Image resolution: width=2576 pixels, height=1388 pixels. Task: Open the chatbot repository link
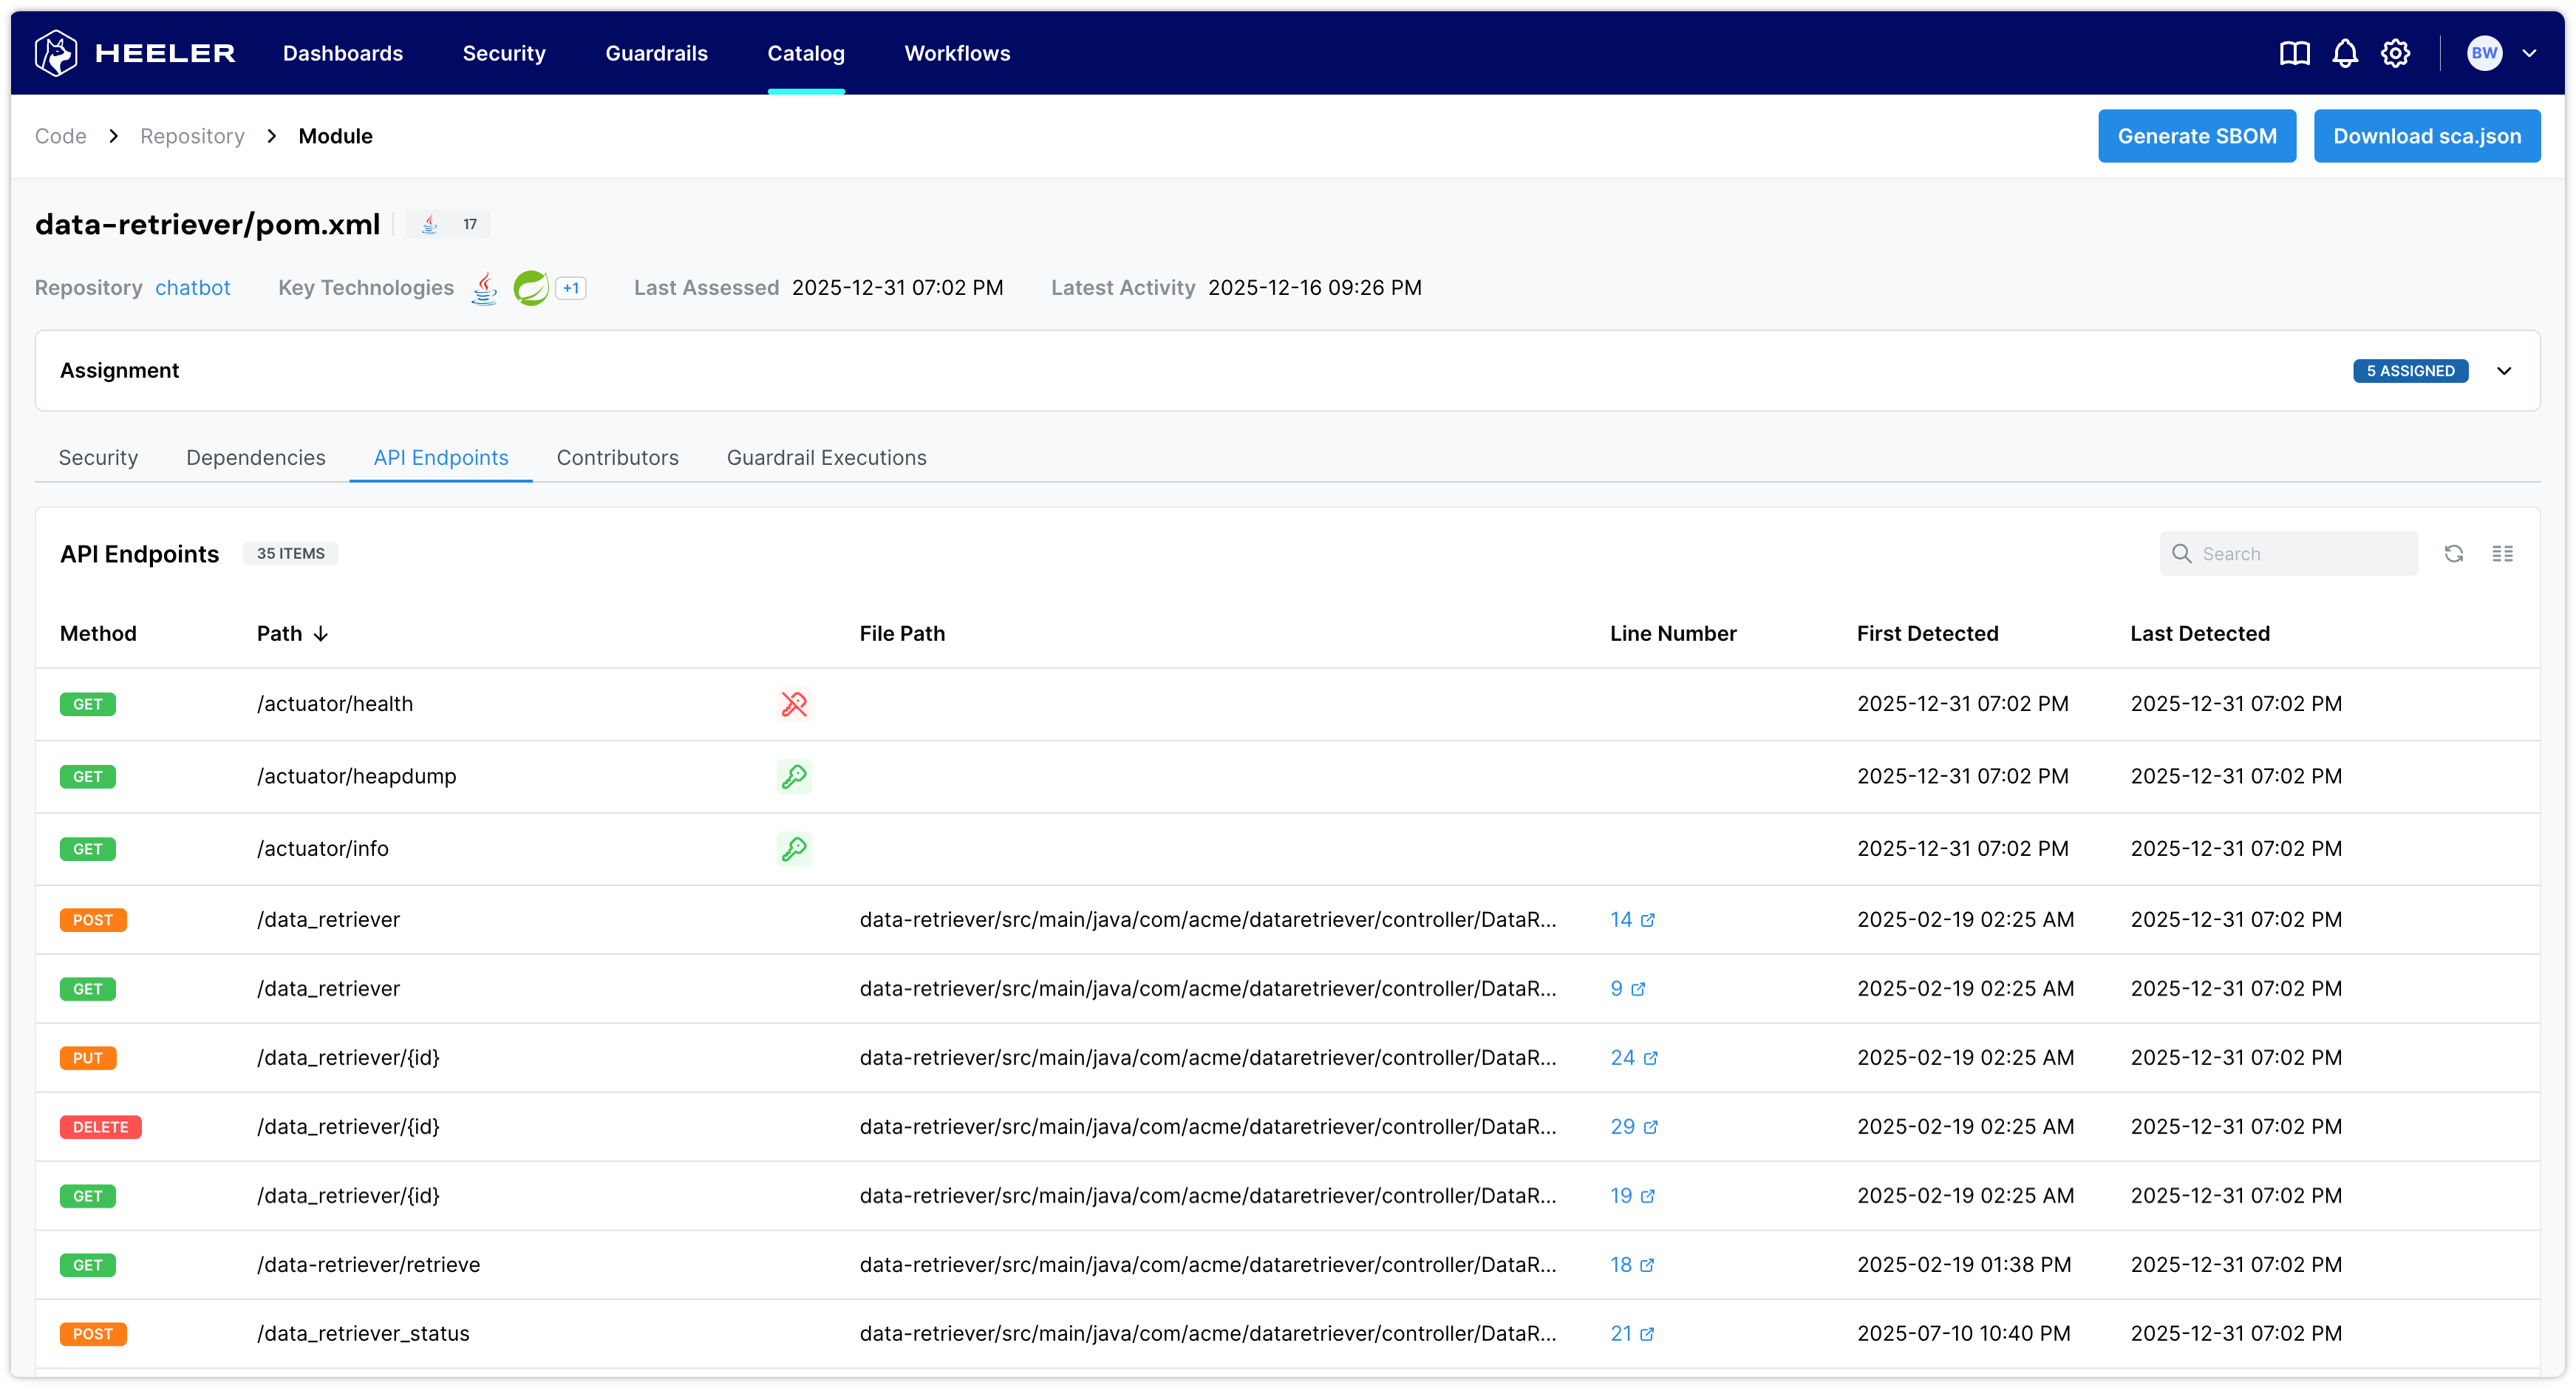(192, 288)
